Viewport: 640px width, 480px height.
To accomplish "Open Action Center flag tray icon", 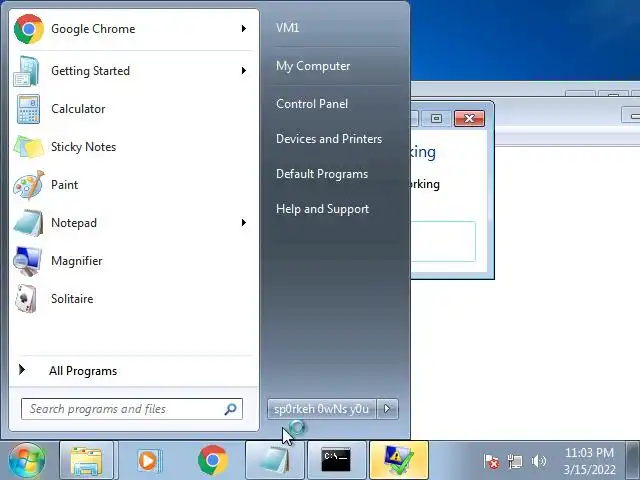I will [491, 462].
